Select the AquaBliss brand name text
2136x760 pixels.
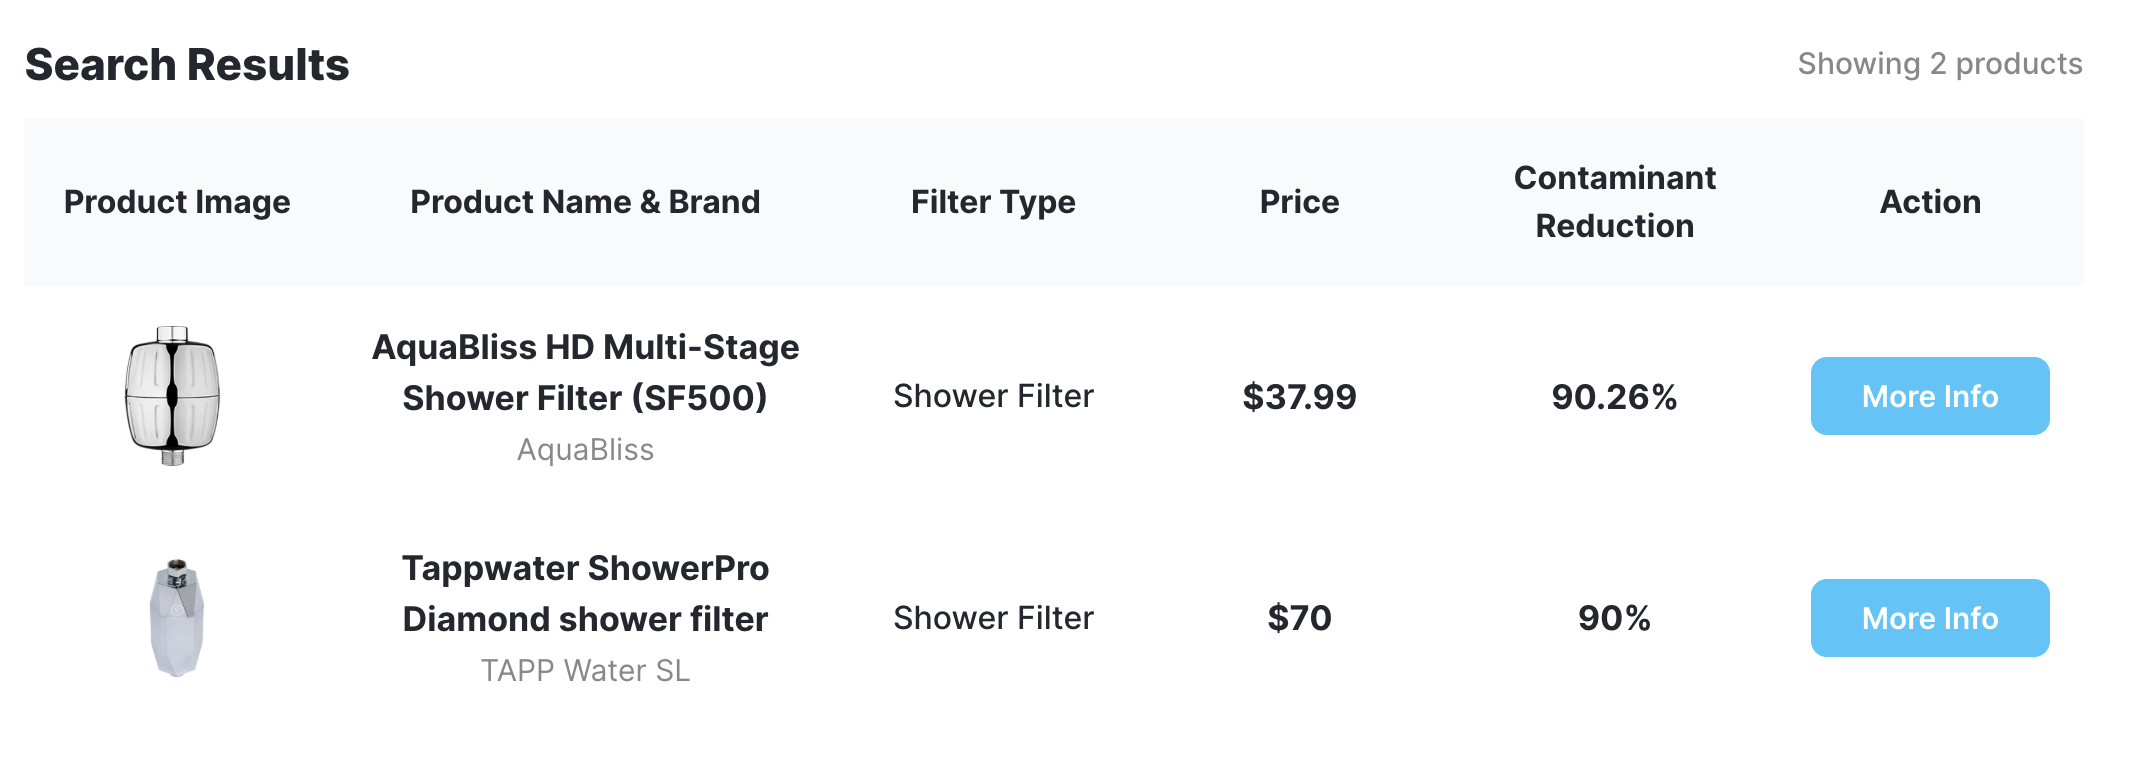[x=585, y=450]
